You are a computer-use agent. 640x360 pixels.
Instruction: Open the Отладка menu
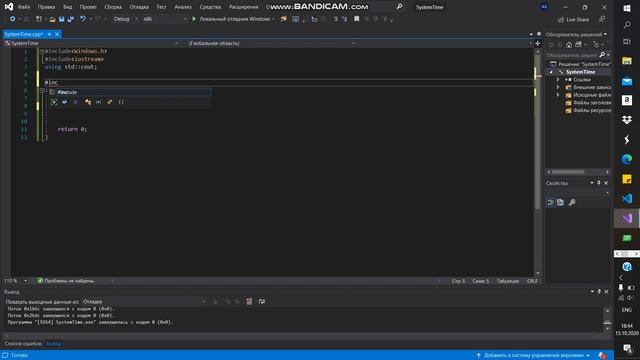click(139, 7)
